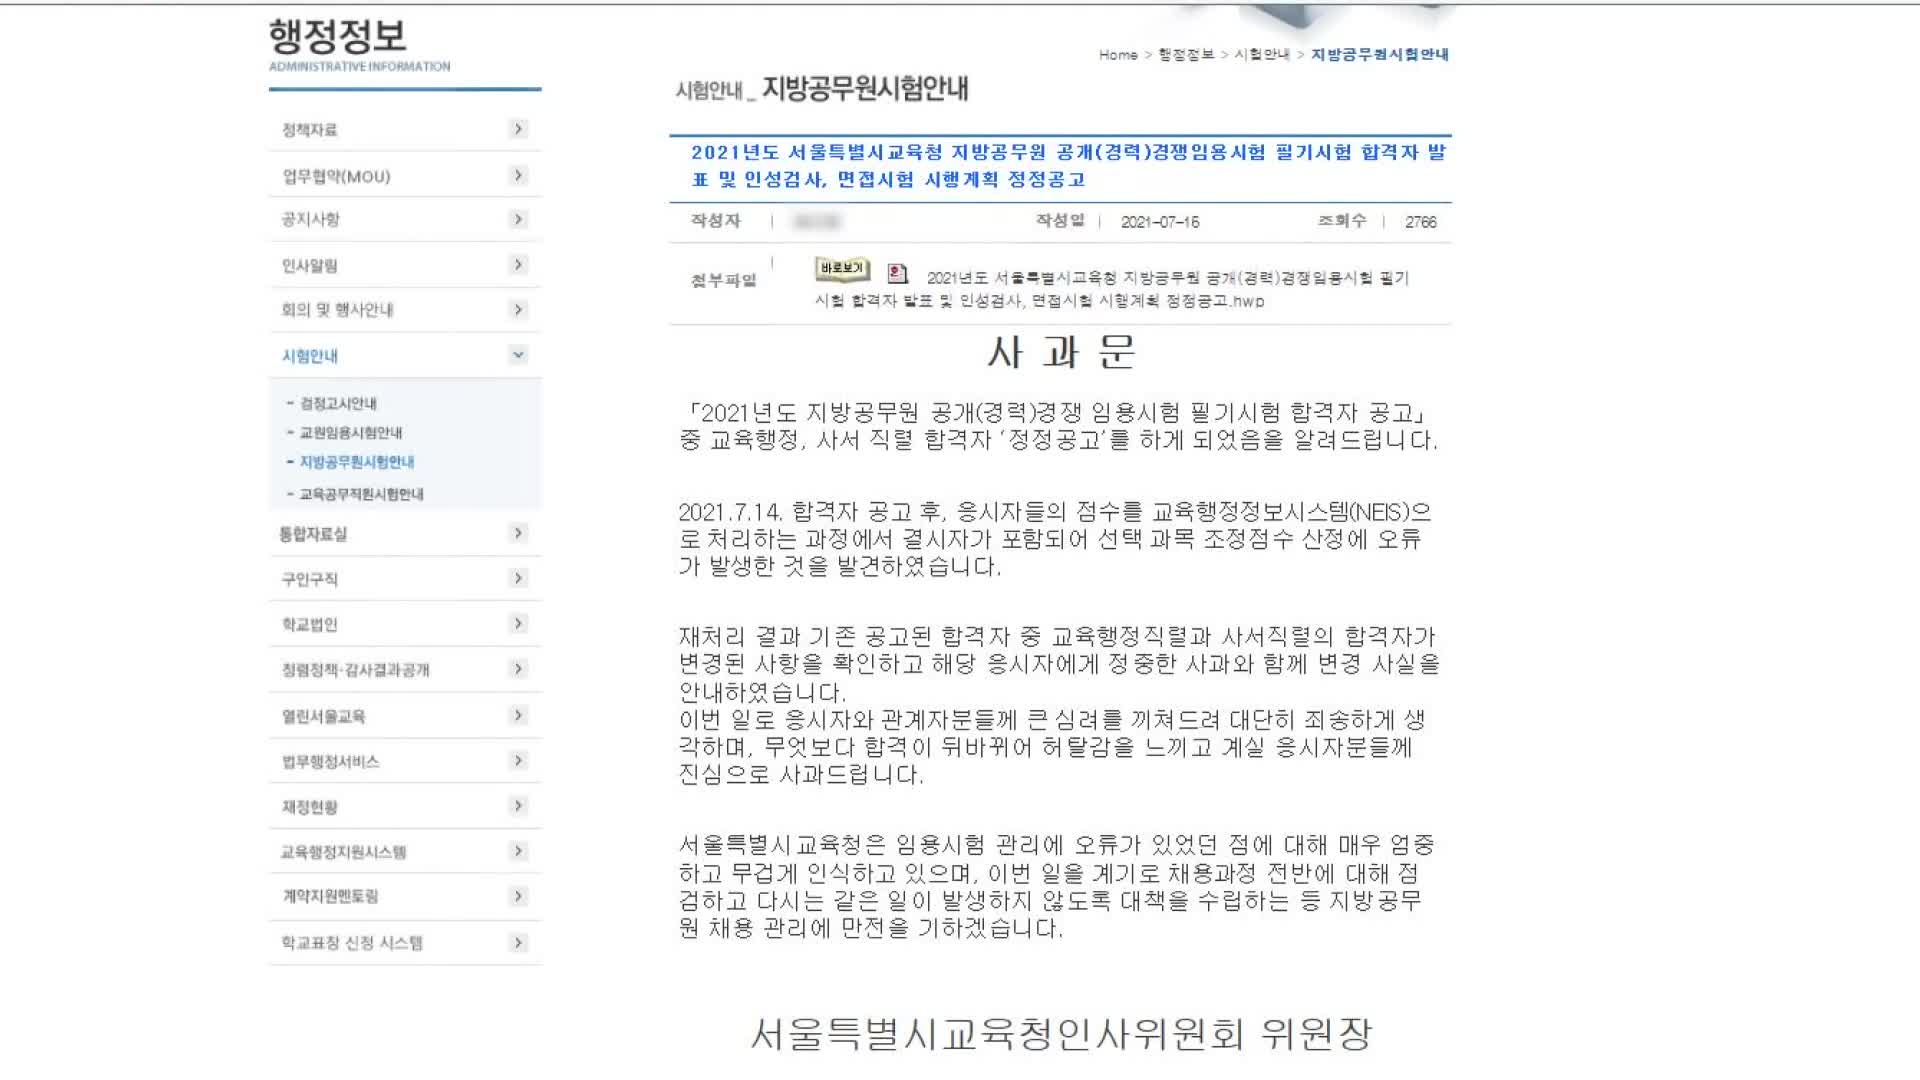Open the 통합자료실 menu item
This screenshot has height=1080, width=1920.
point(313,534)
